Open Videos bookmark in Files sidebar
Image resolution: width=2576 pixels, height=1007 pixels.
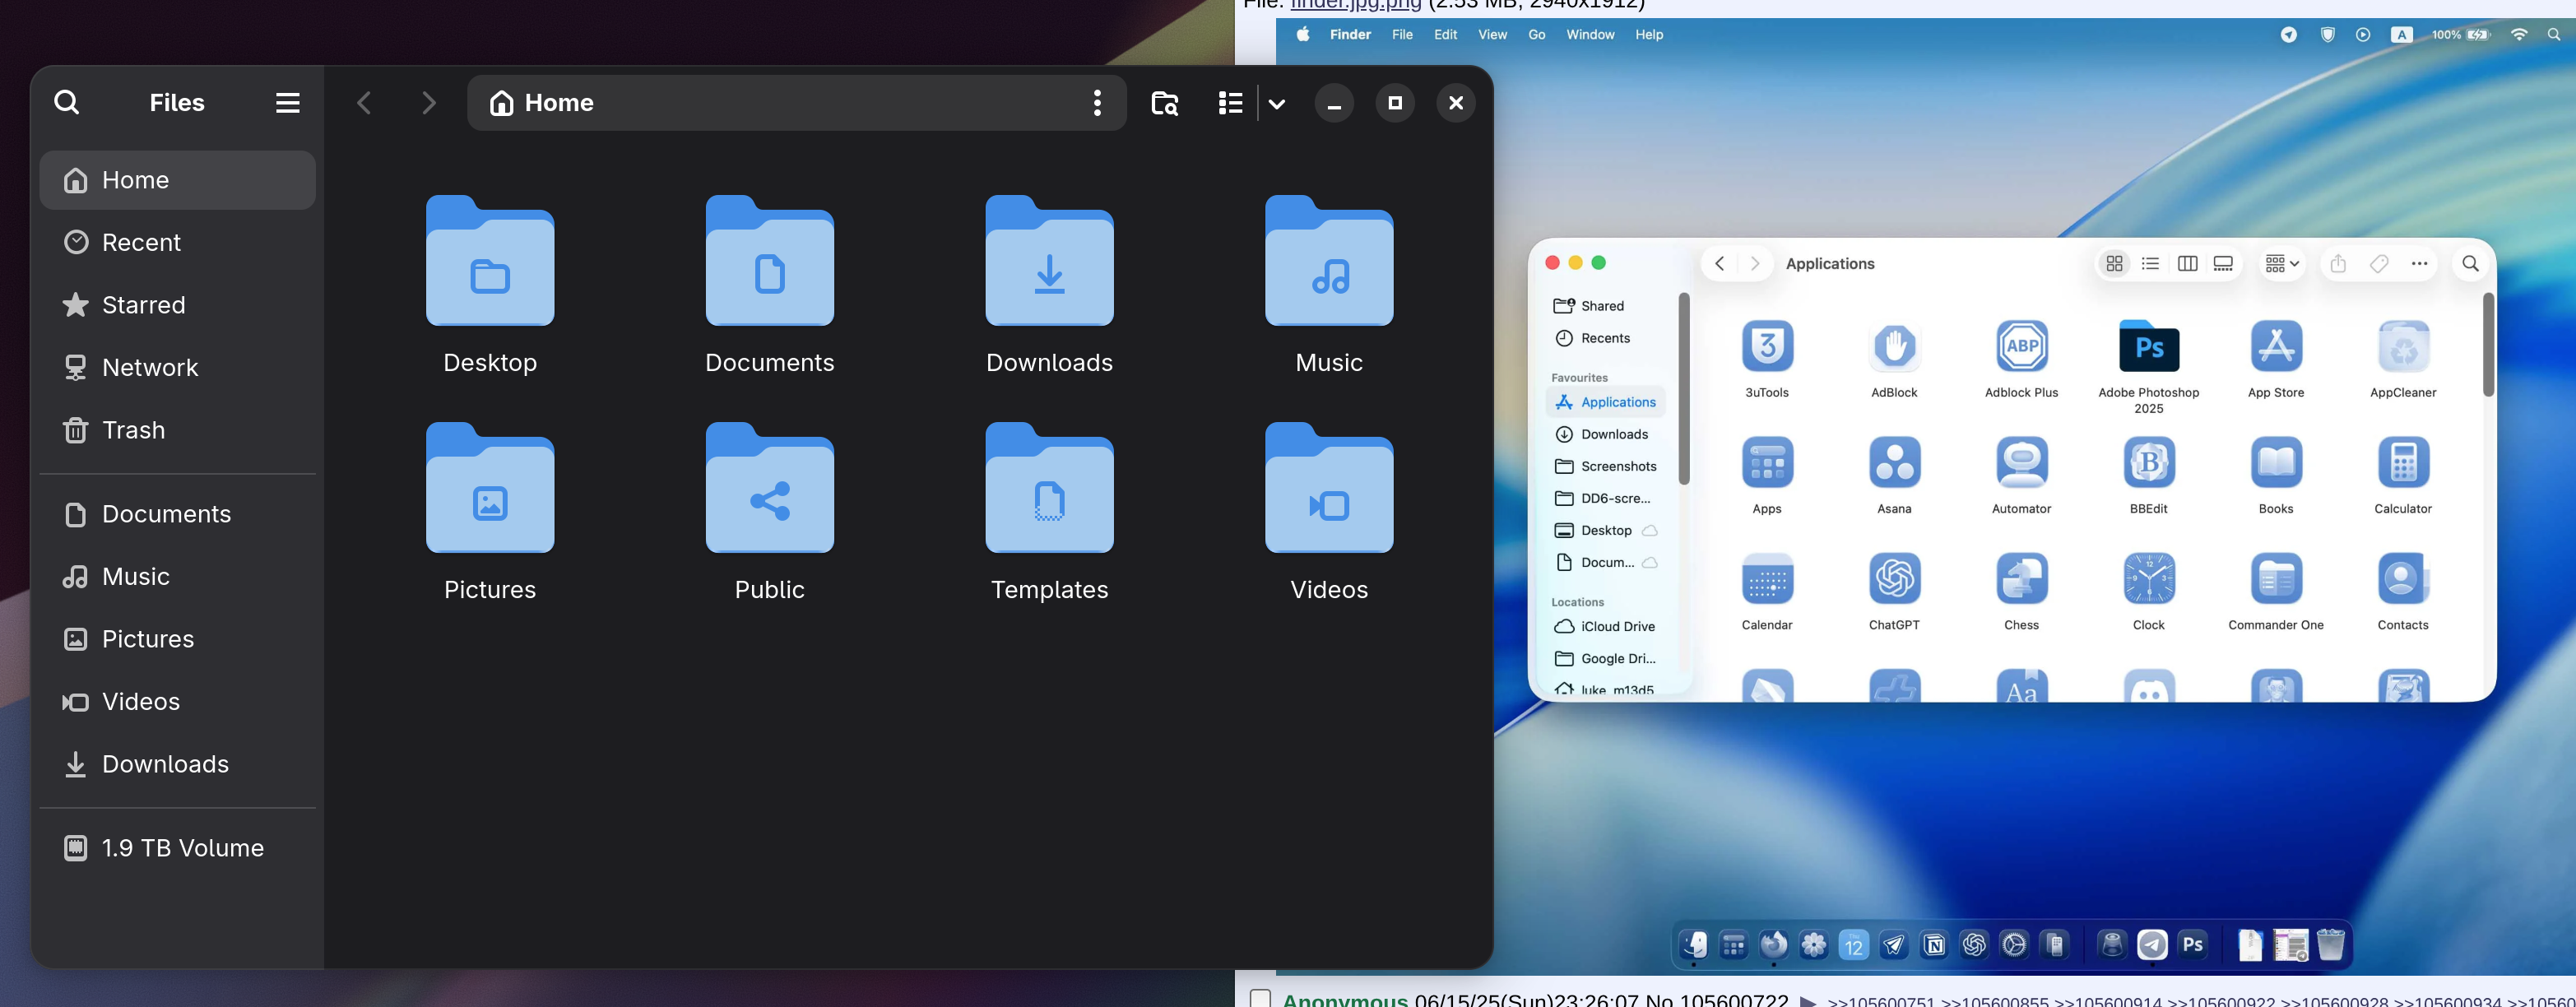click(178, 701)
